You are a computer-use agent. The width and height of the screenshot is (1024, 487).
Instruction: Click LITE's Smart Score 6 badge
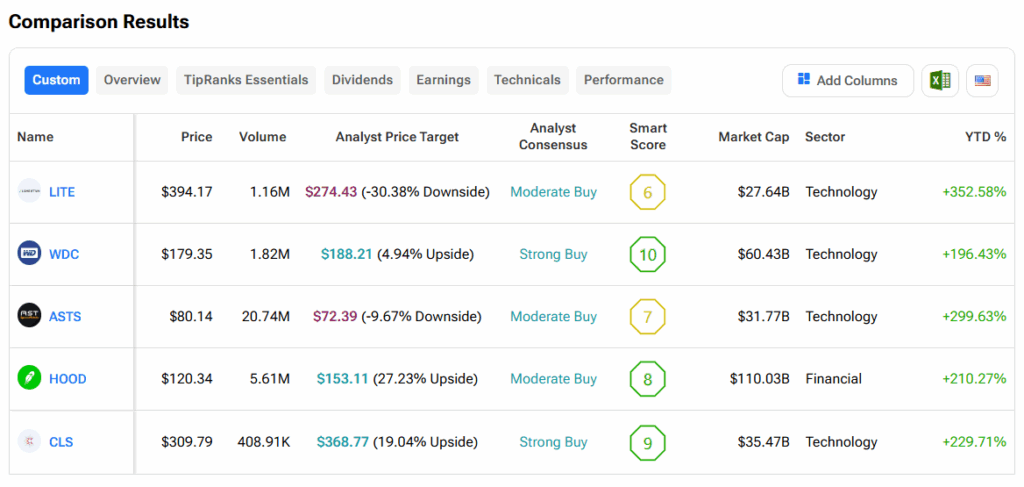pyautogui.click(x=647, y=192)
